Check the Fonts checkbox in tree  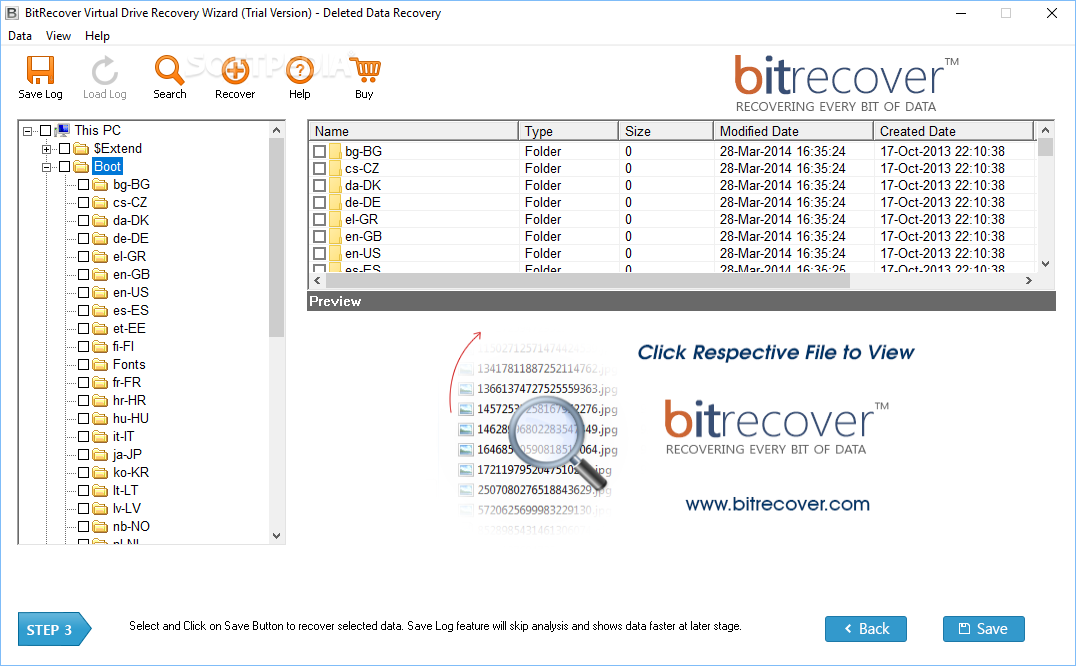[84, 364]
